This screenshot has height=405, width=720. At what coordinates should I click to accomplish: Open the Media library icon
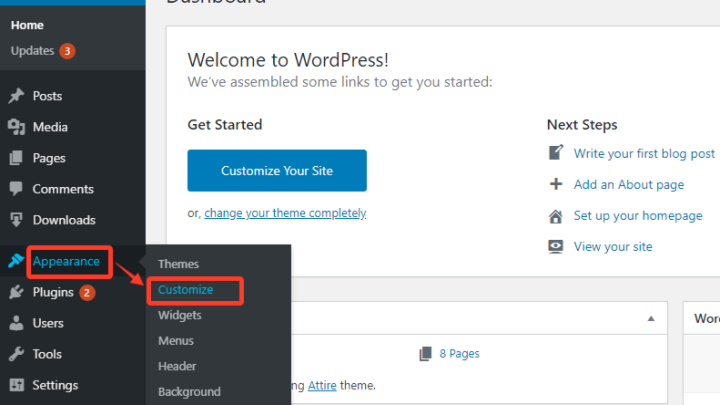(16, 127)
